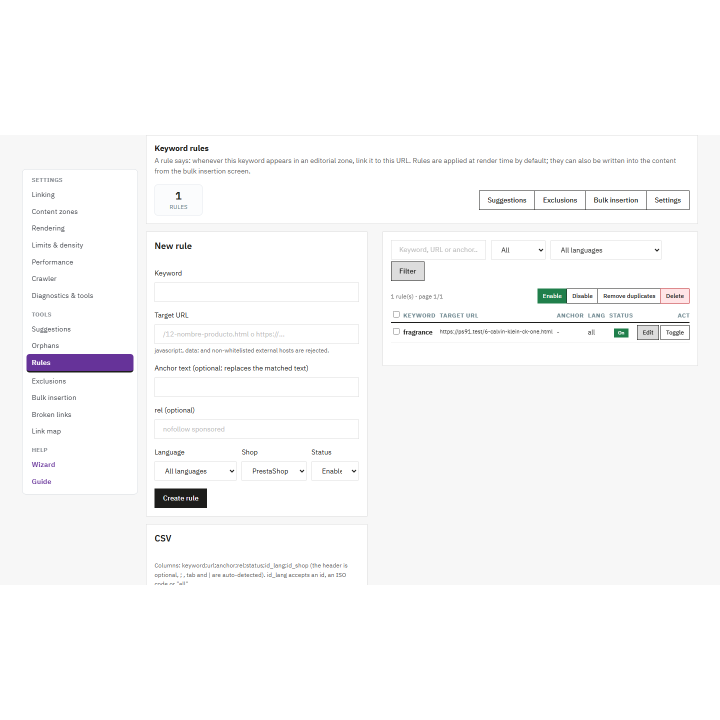Click the Create rule button
Screen dimensions: 720x720
tap(180, 498)
